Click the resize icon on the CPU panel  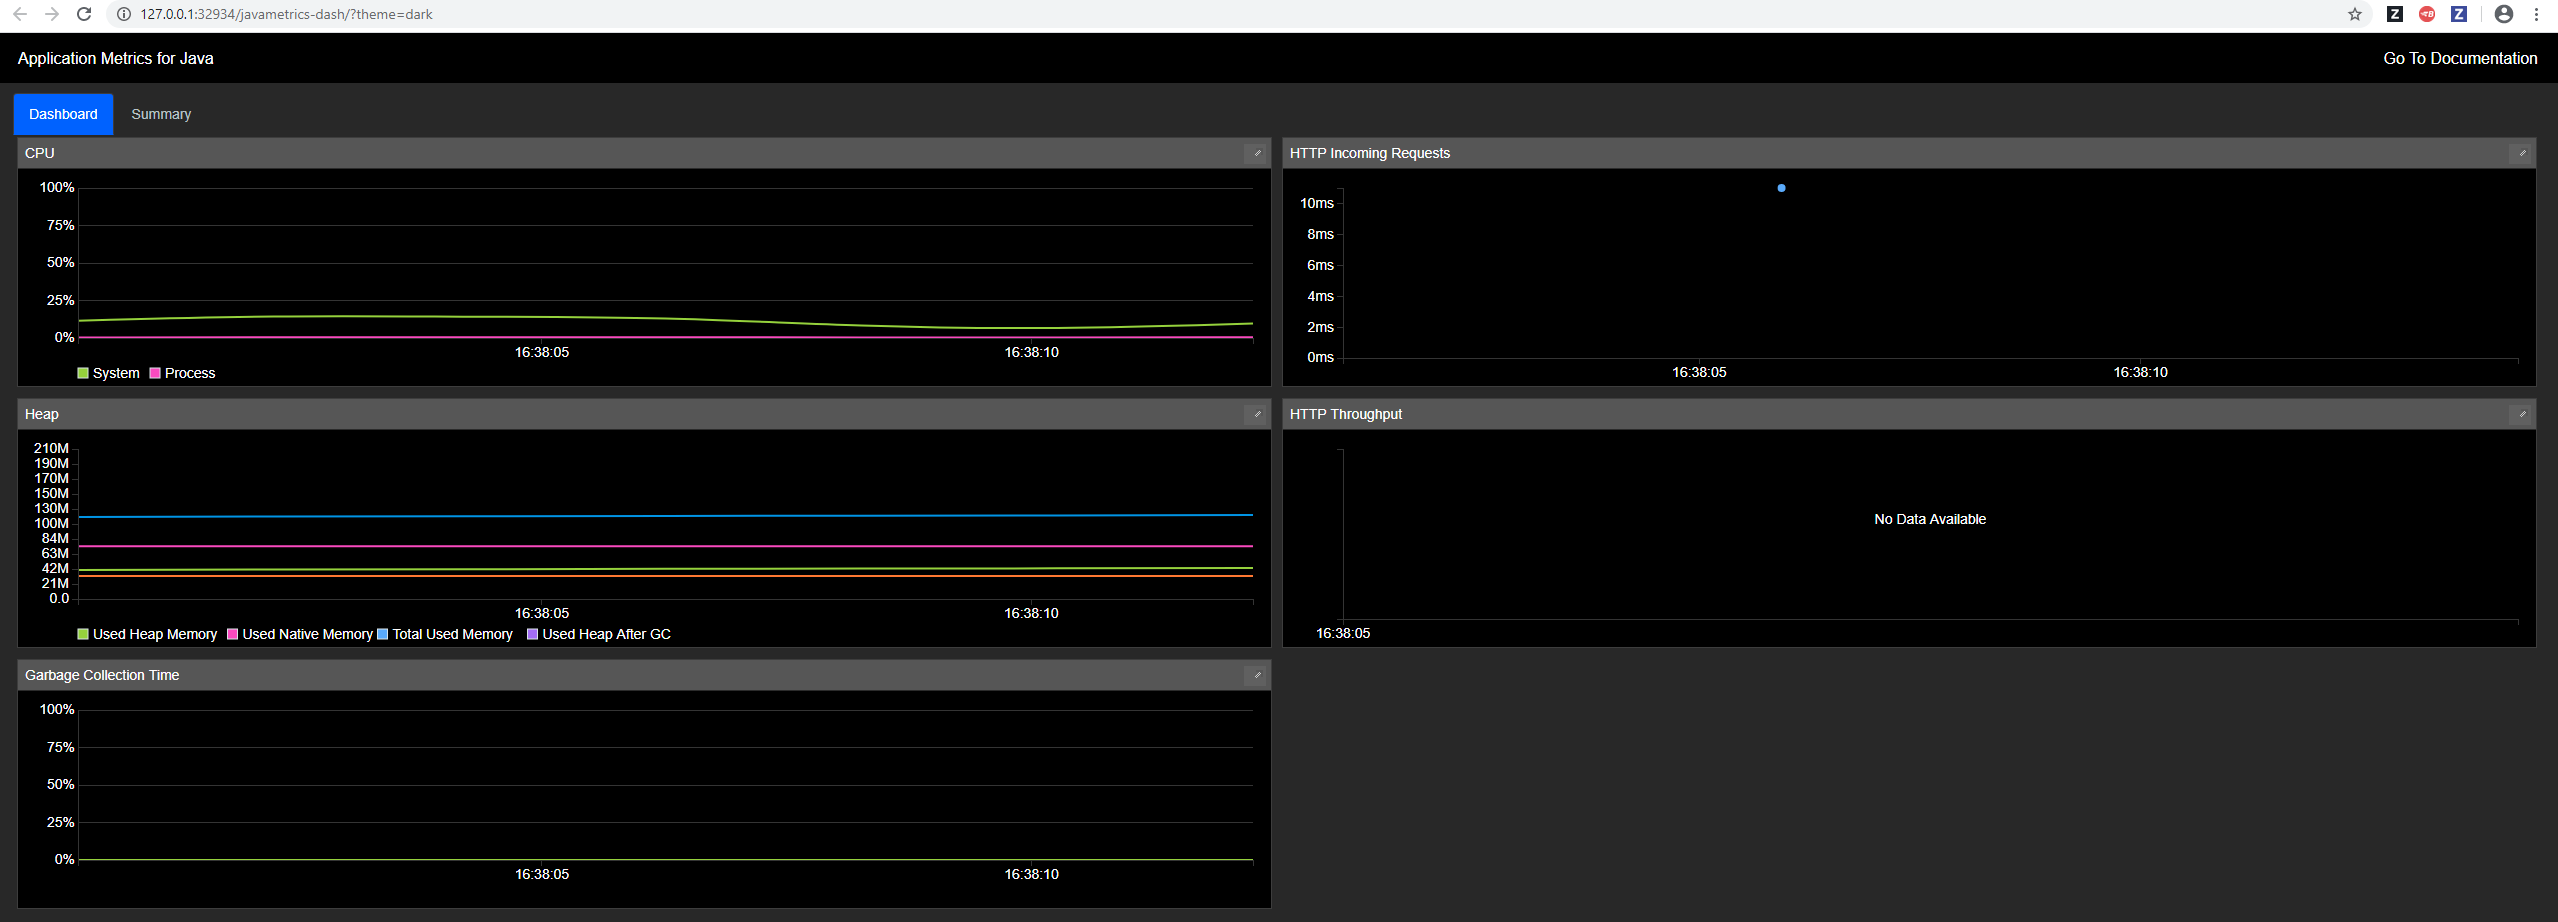[x=1257, y=153]
